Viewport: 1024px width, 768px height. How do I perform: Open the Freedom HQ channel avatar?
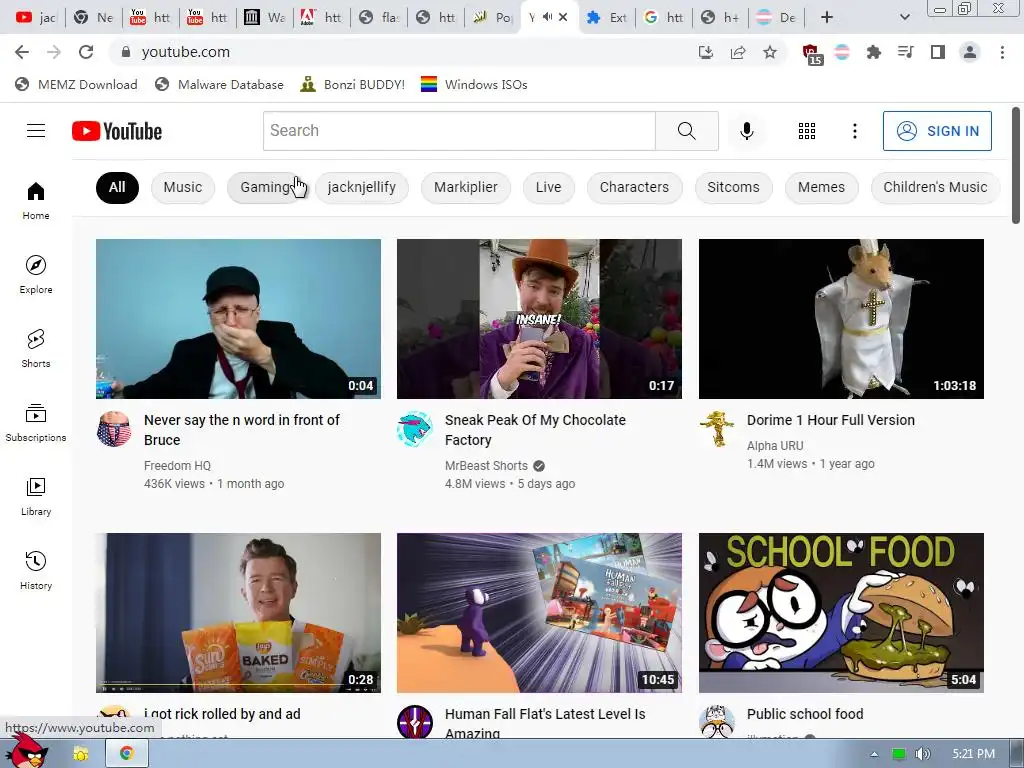(x=114, y=429)
